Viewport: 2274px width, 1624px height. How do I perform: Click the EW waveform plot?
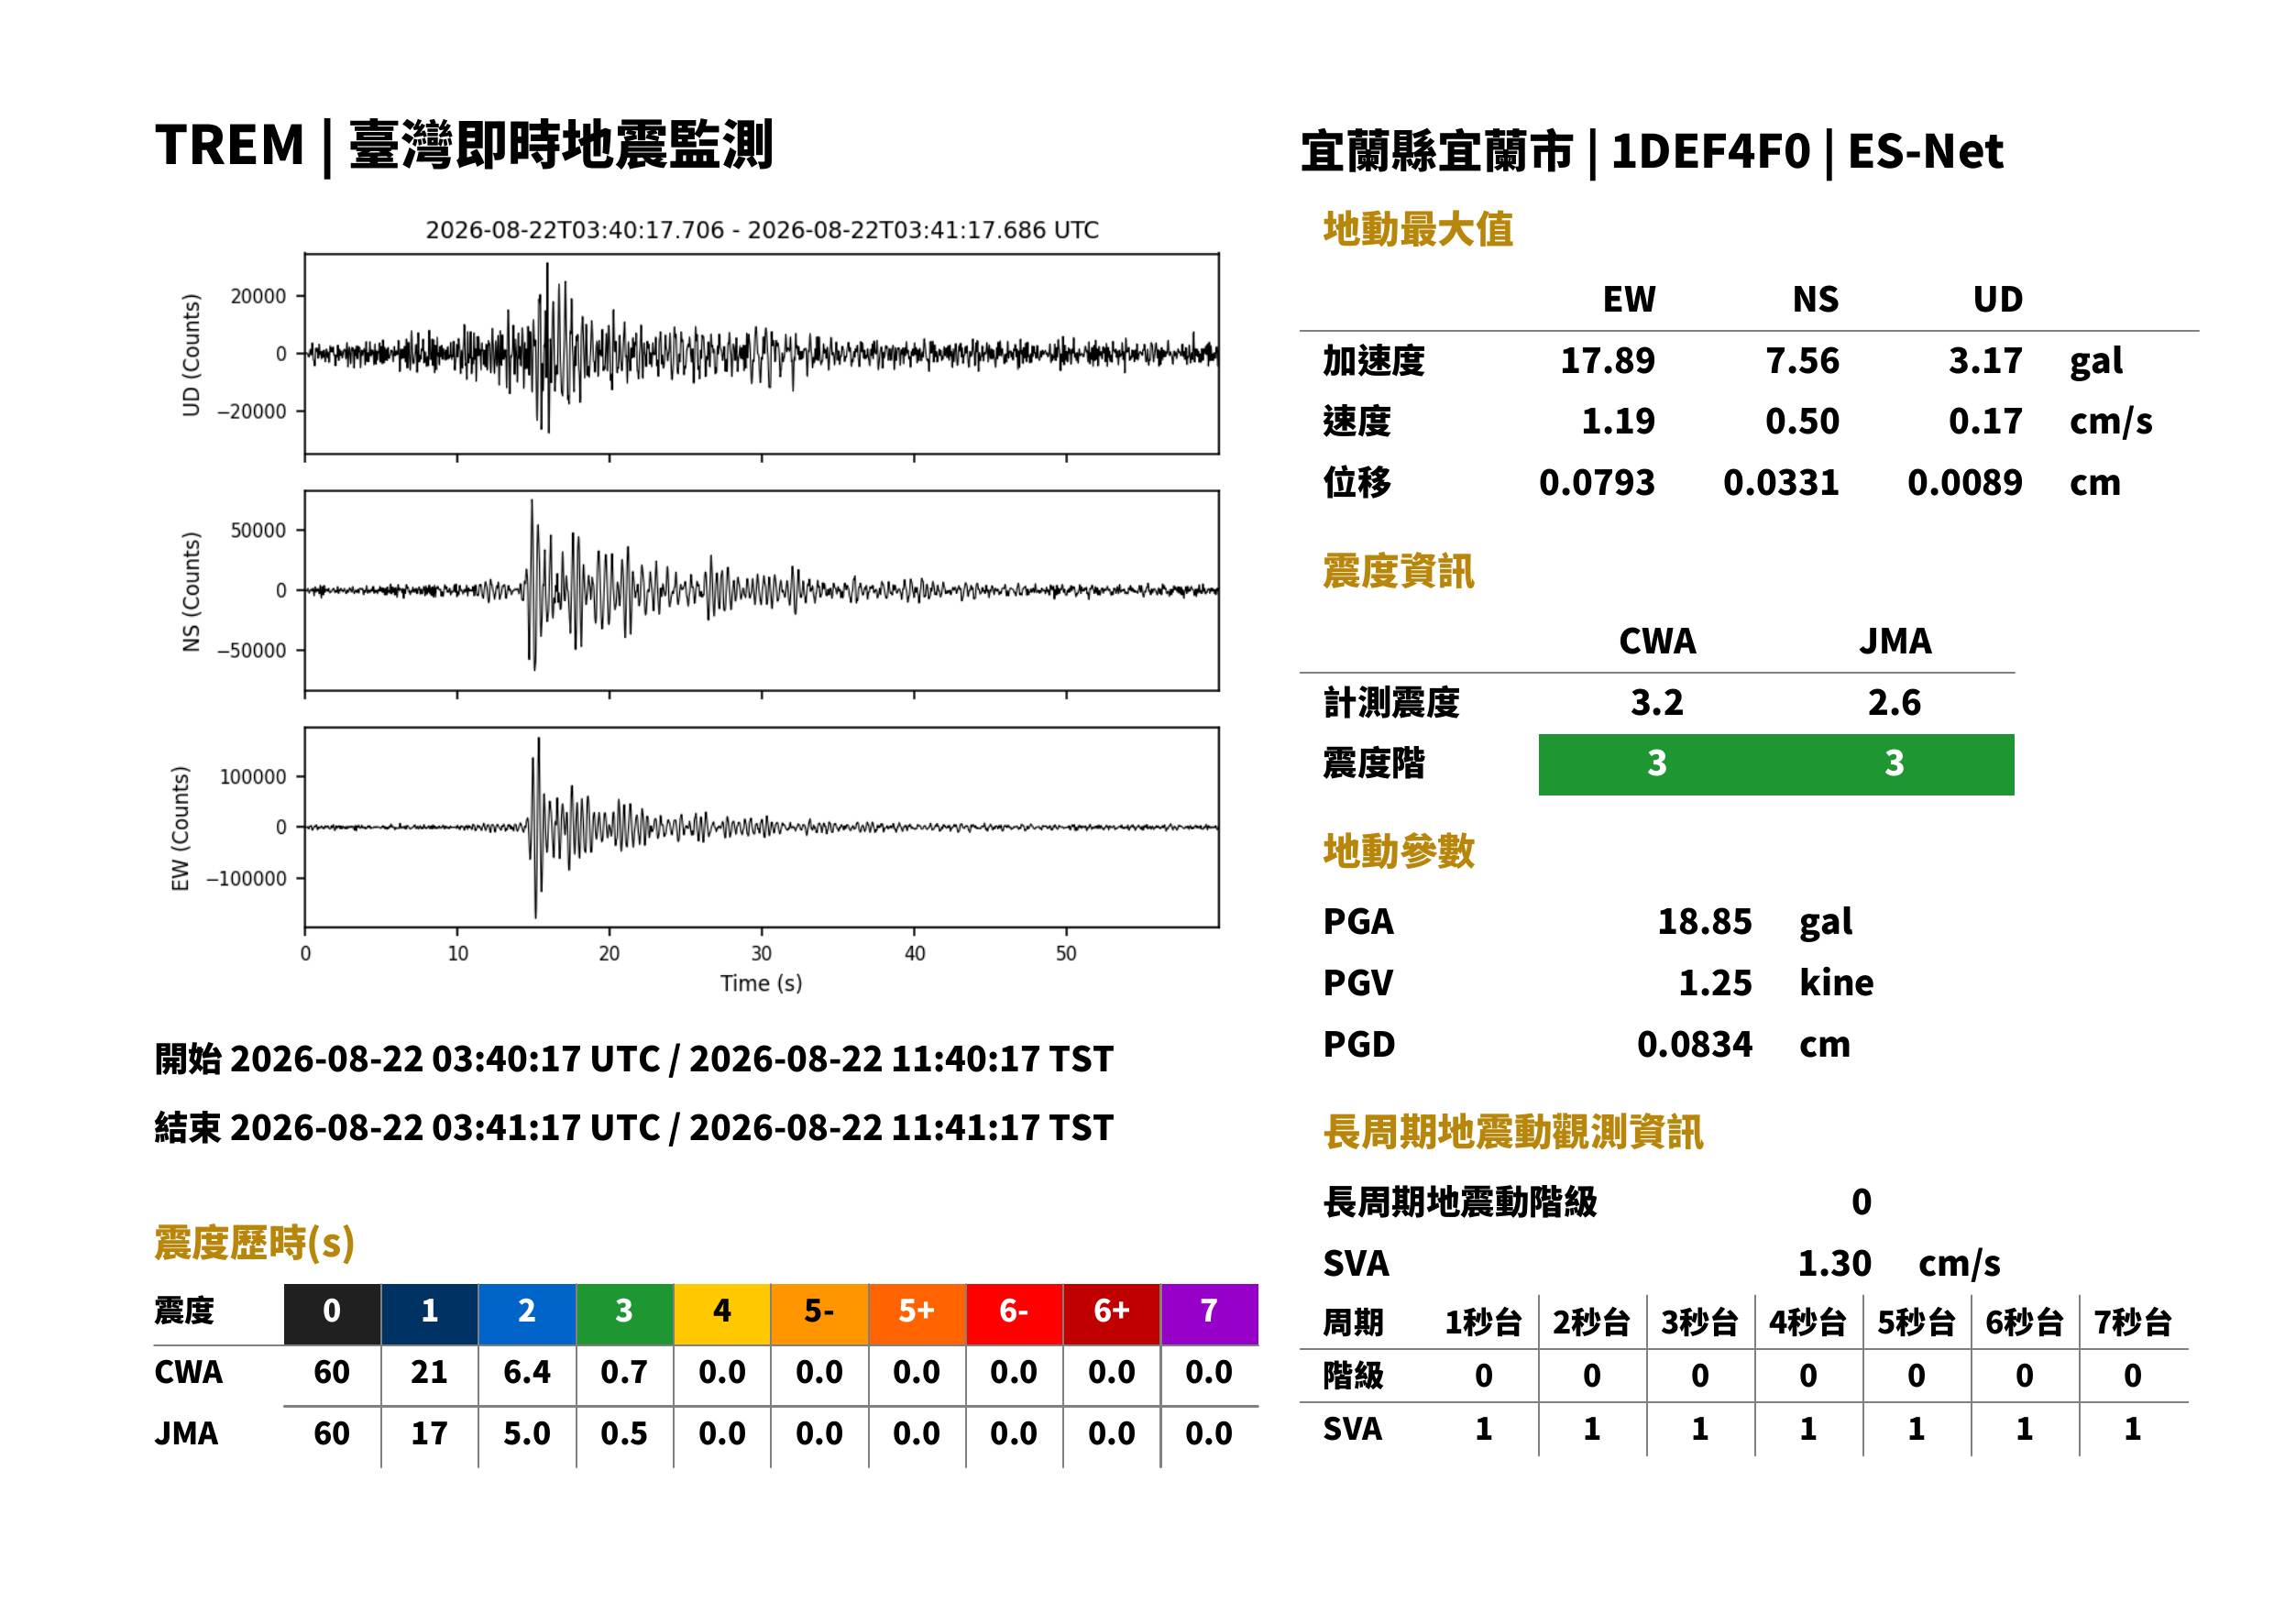pos(761,827)
